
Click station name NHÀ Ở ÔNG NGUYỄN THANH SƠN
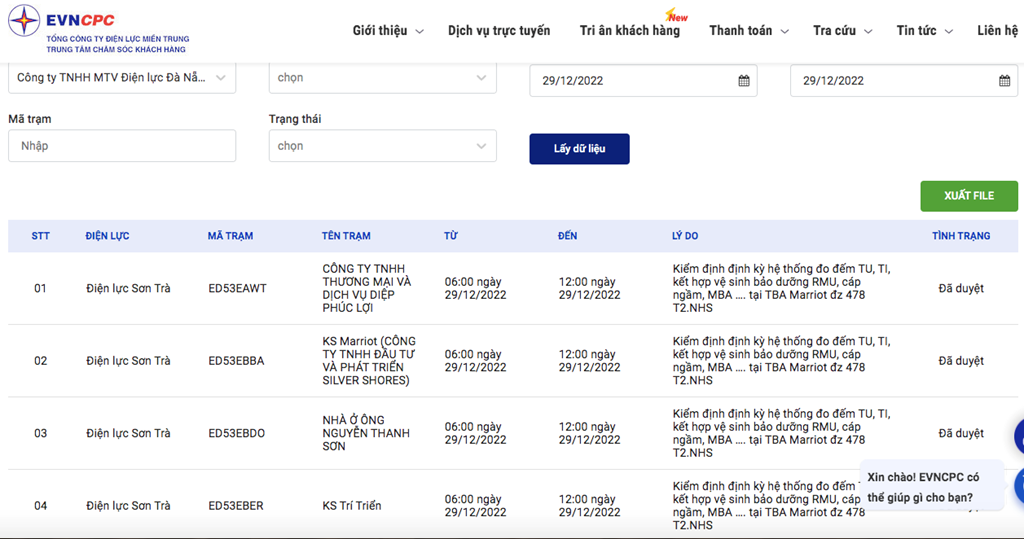pos(366,433)
